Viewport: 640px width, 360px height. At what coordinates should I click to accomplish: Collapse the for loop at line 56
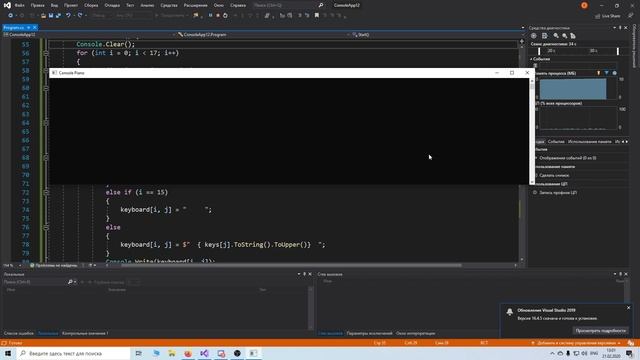click(46, 53)
